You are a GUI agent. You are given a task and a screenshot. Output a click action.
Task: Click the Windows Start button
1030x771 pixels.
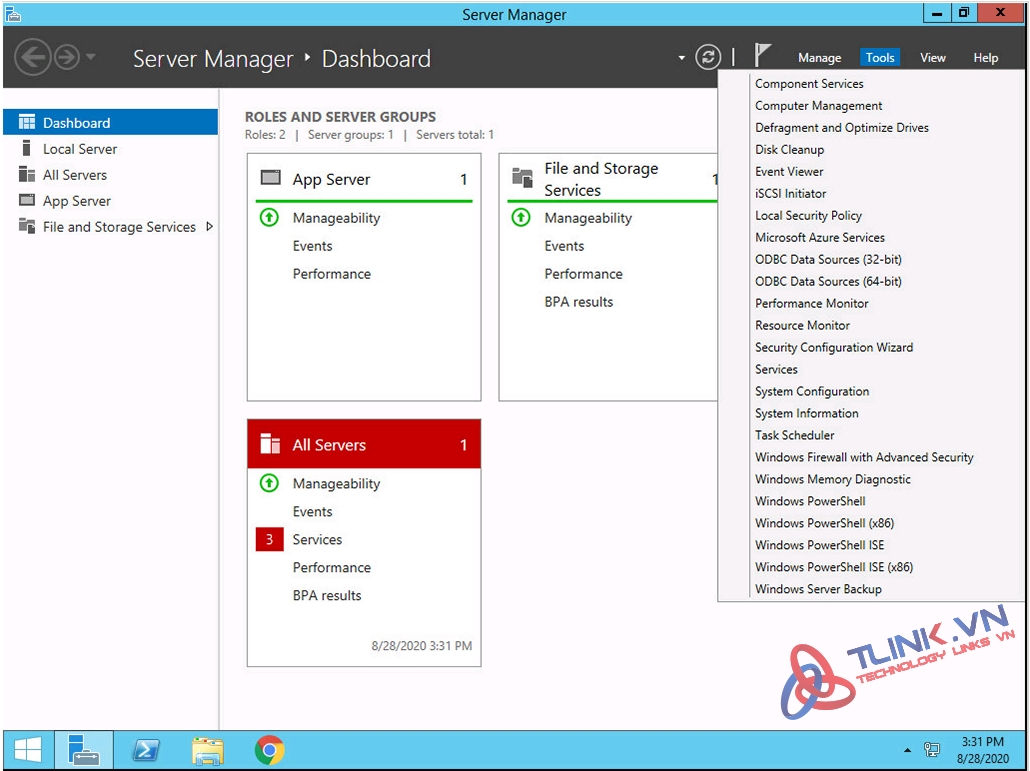(x=28, y=750)
